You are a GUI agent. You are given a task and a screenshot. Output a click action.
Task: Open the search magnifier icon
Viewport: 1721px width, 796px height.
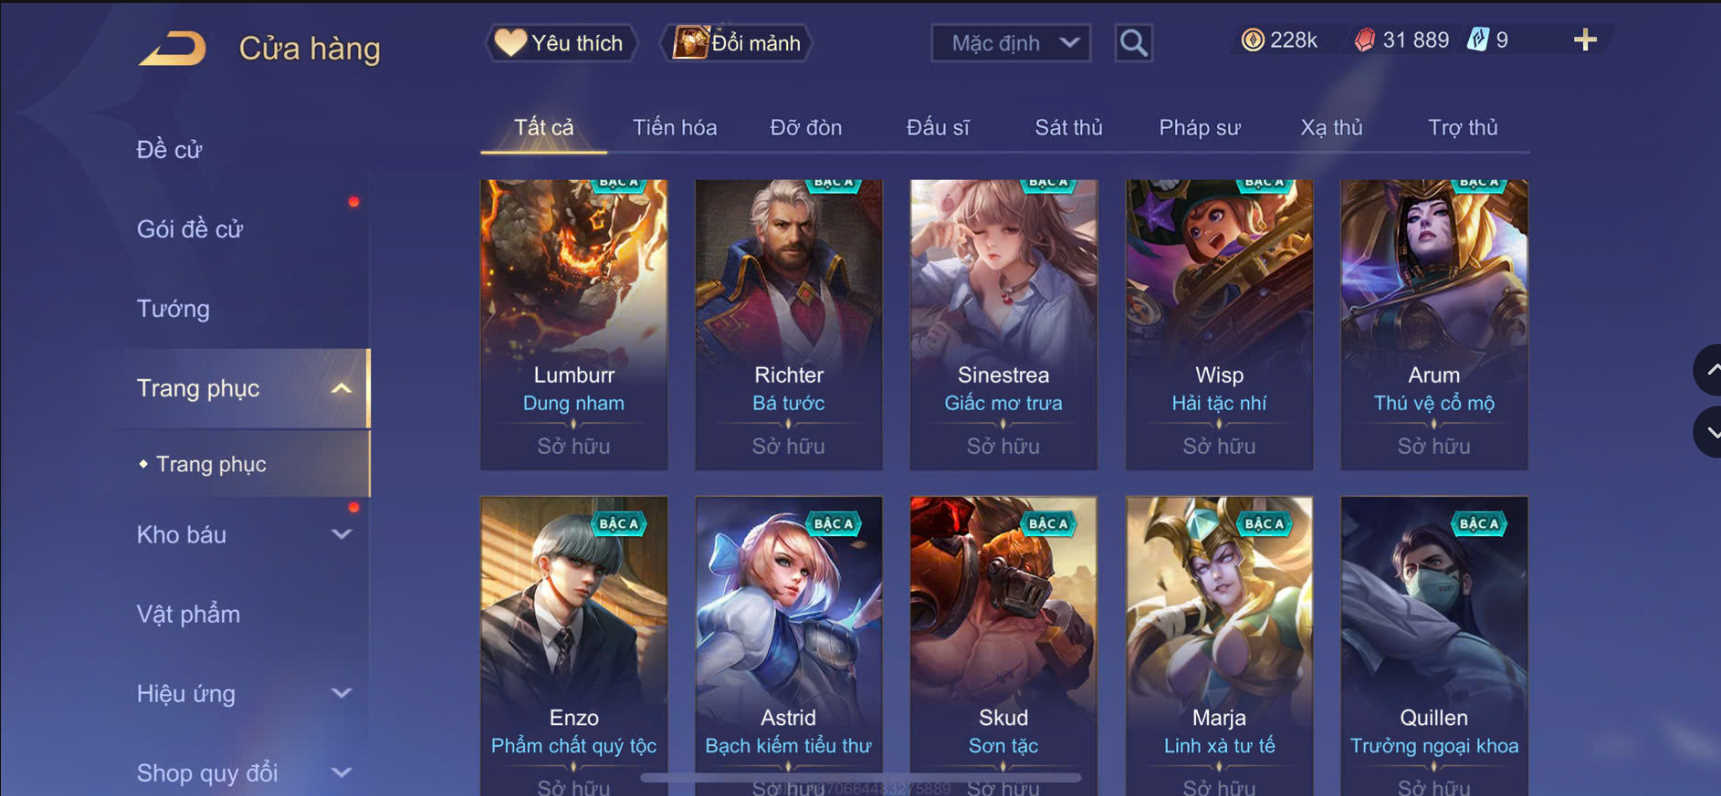pos(1133,43)
